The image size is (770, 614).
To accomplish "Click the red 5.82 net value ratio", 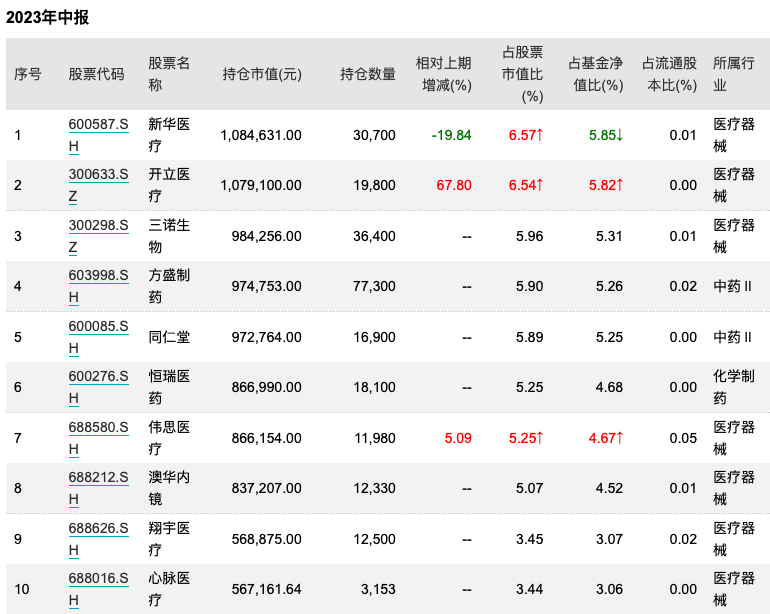I will (606, 185).
